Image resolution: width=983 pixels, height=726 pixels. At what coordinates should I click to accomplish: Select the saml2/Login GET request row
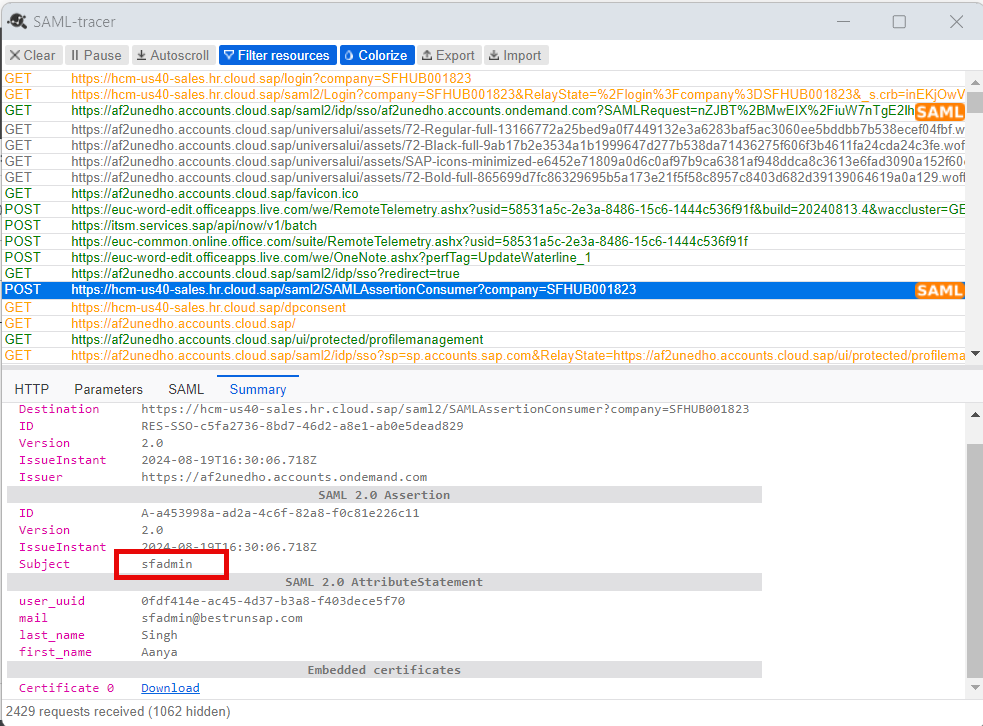484,95
